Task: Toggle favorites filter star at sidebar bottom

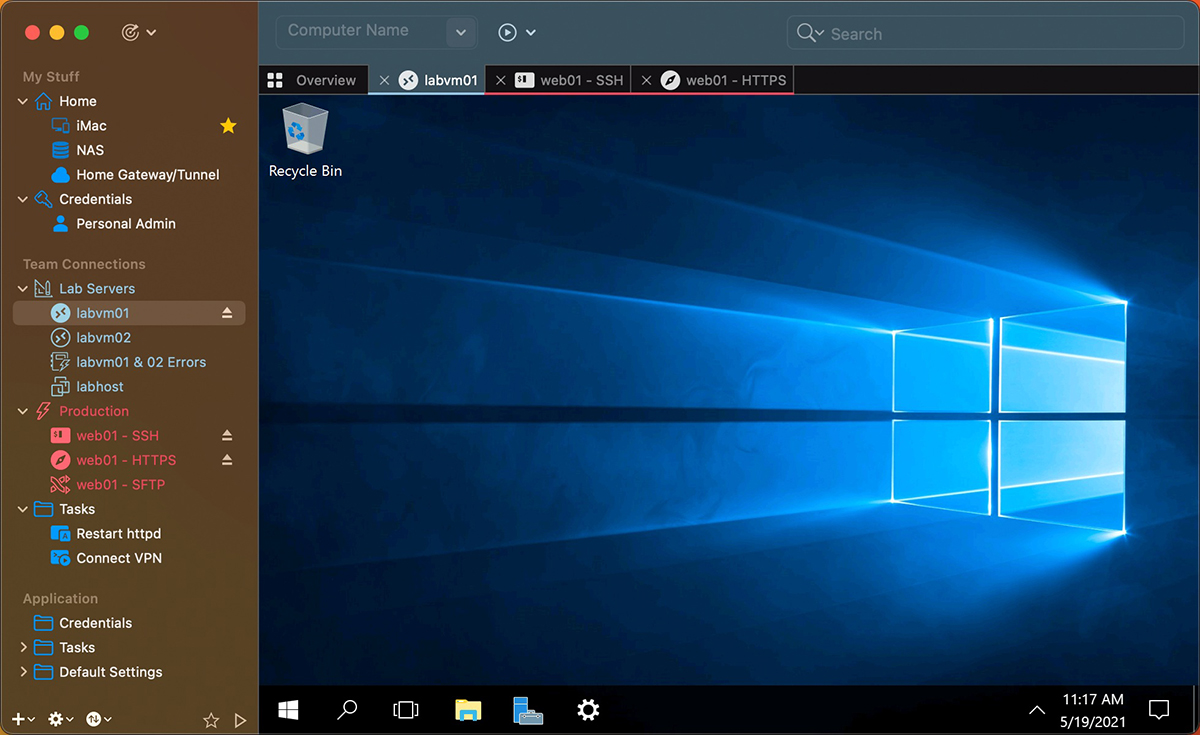Action: coord(211,720)
